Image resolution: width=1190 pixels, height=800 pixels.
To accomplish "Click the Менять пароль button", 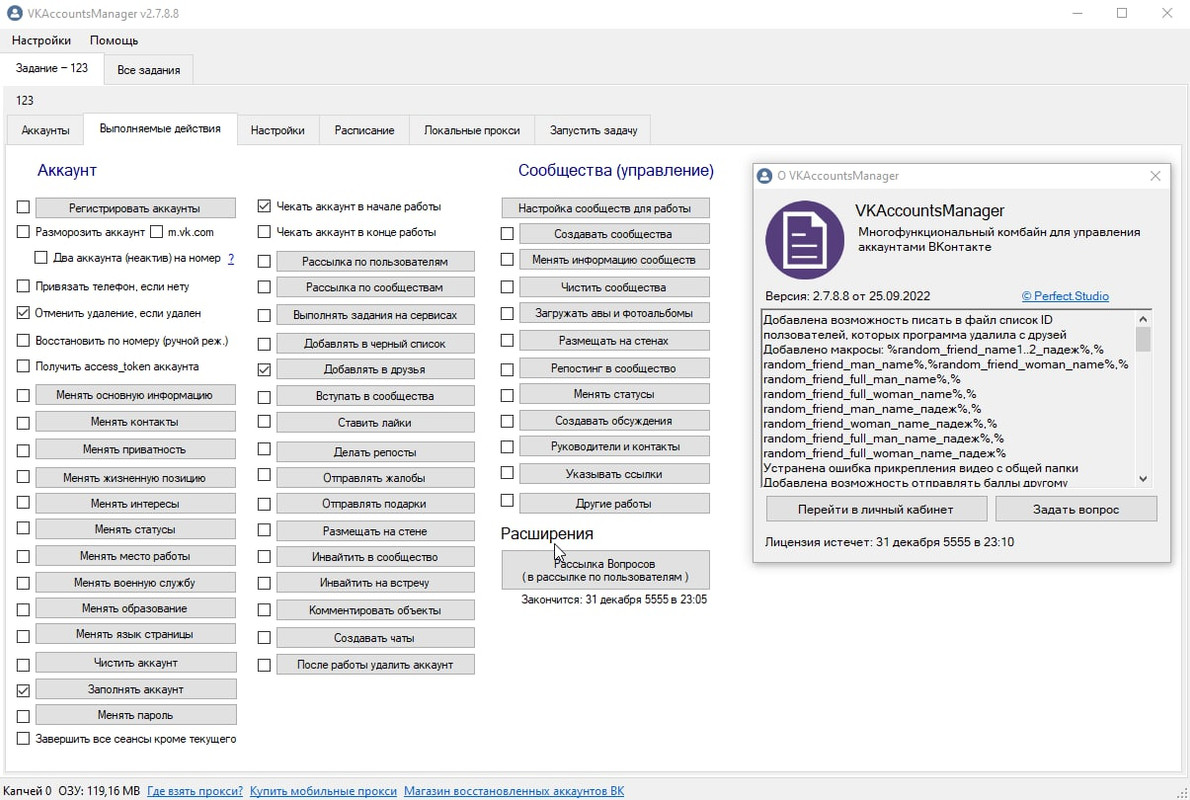I will (x=135, y=715).
